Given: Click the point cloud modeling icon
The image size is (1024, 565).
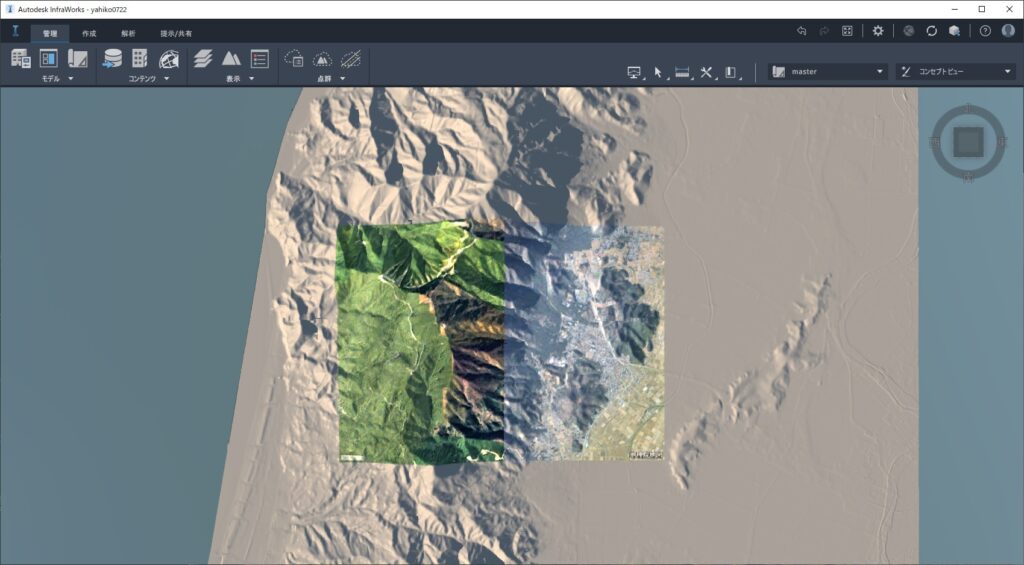Looking at the screenshot, I should 294,59.
